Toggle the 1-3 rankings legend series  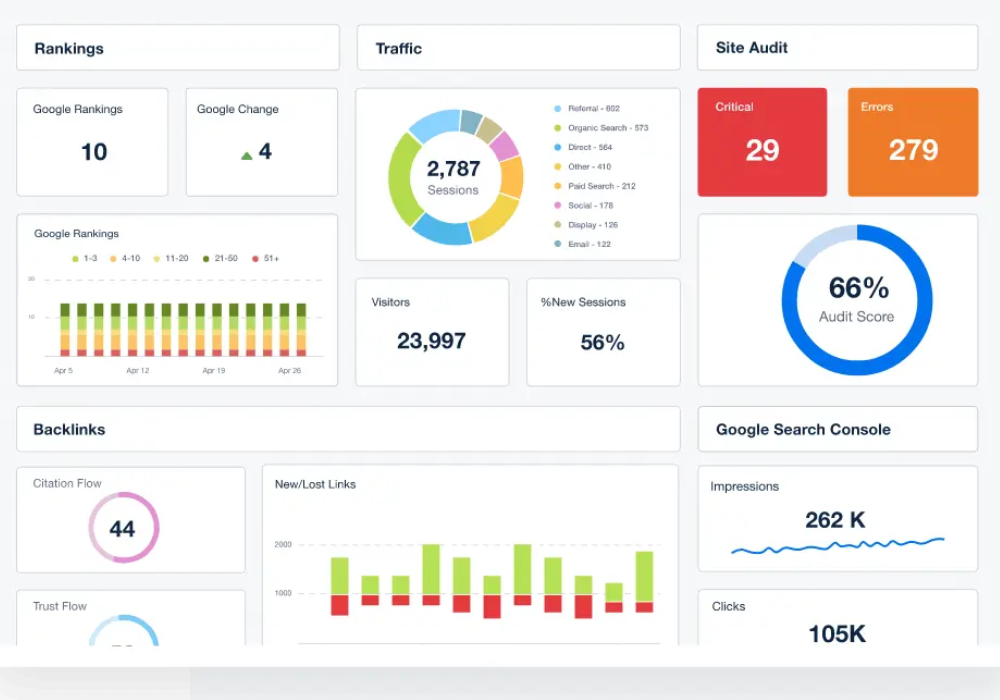[84, 259]
